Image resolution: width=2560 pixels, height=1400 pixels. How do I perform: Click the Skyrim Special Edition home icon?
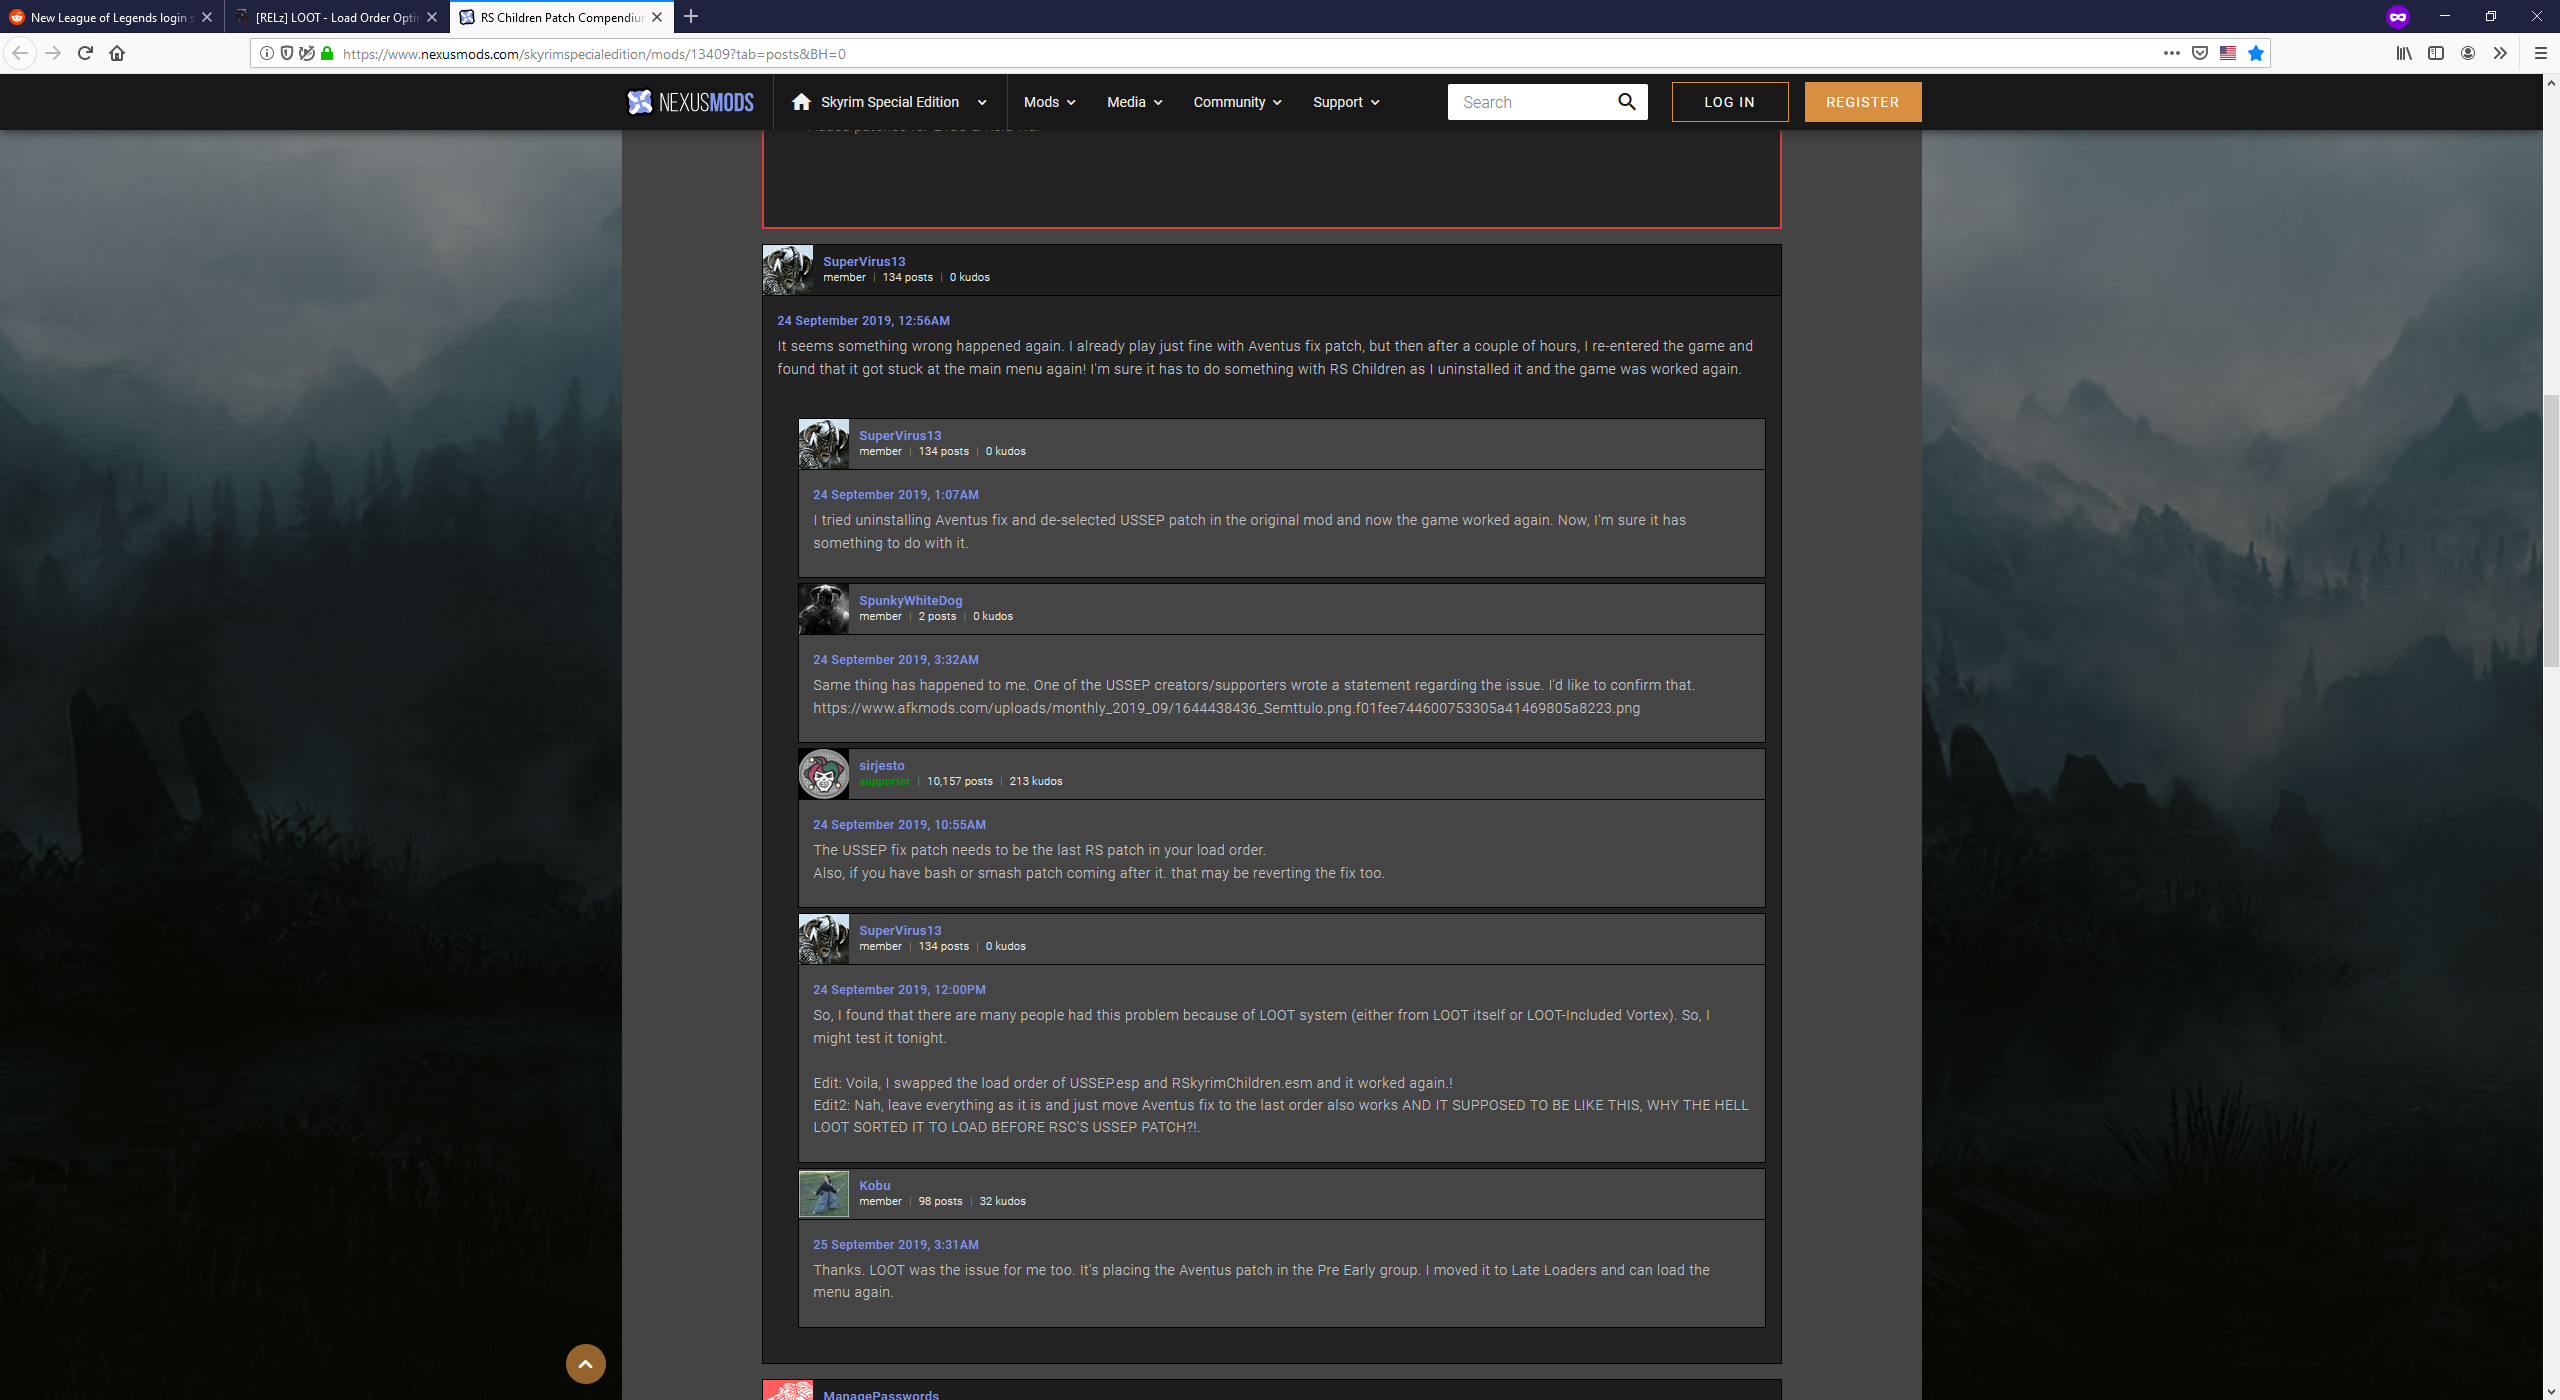coord(801,102)
